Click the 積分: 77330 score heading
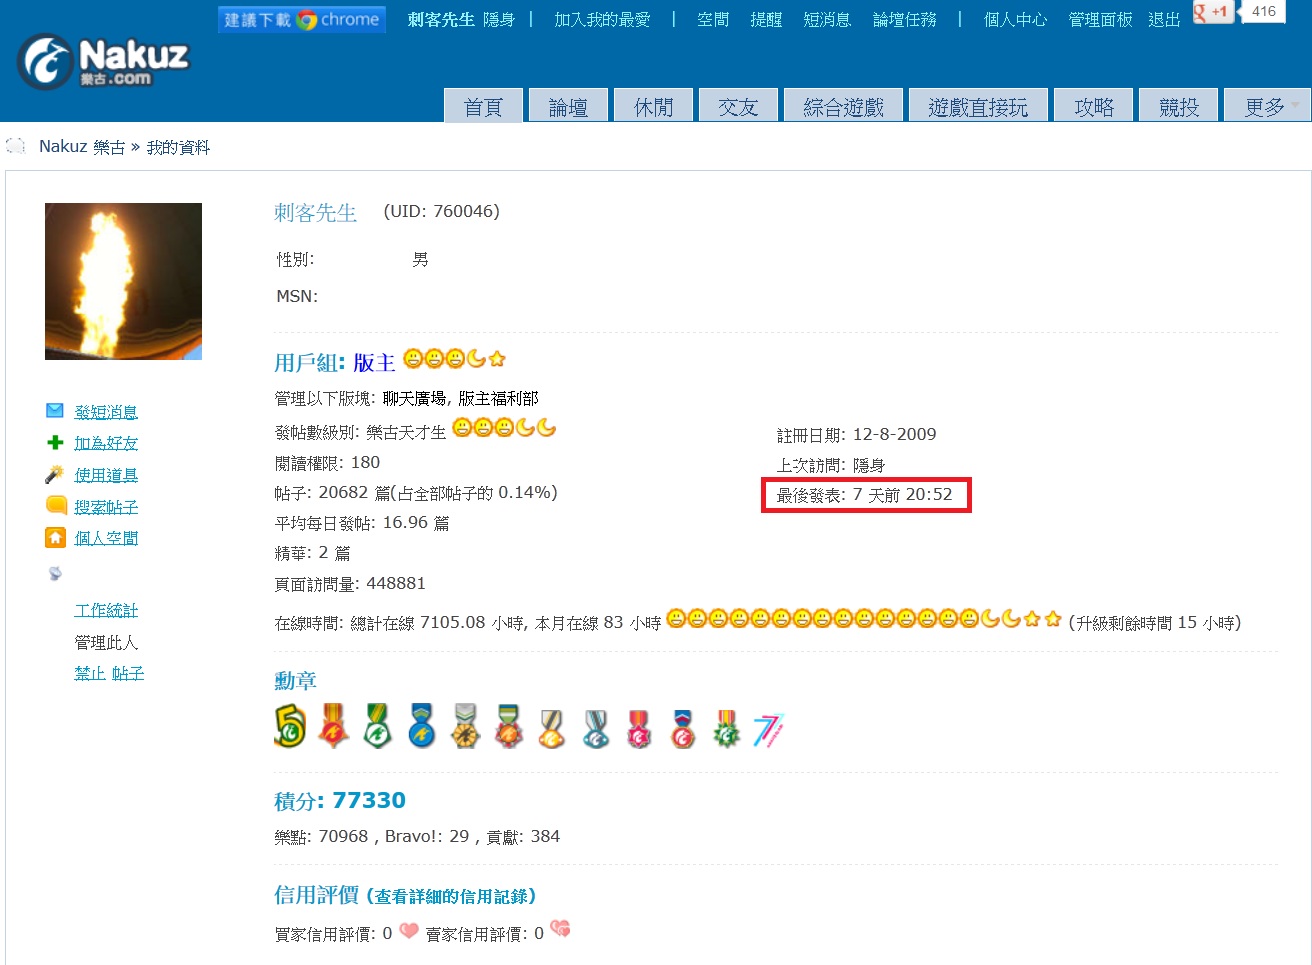Image resolution: width=1312 pixels, height=965 pixels. coord(340,800)
